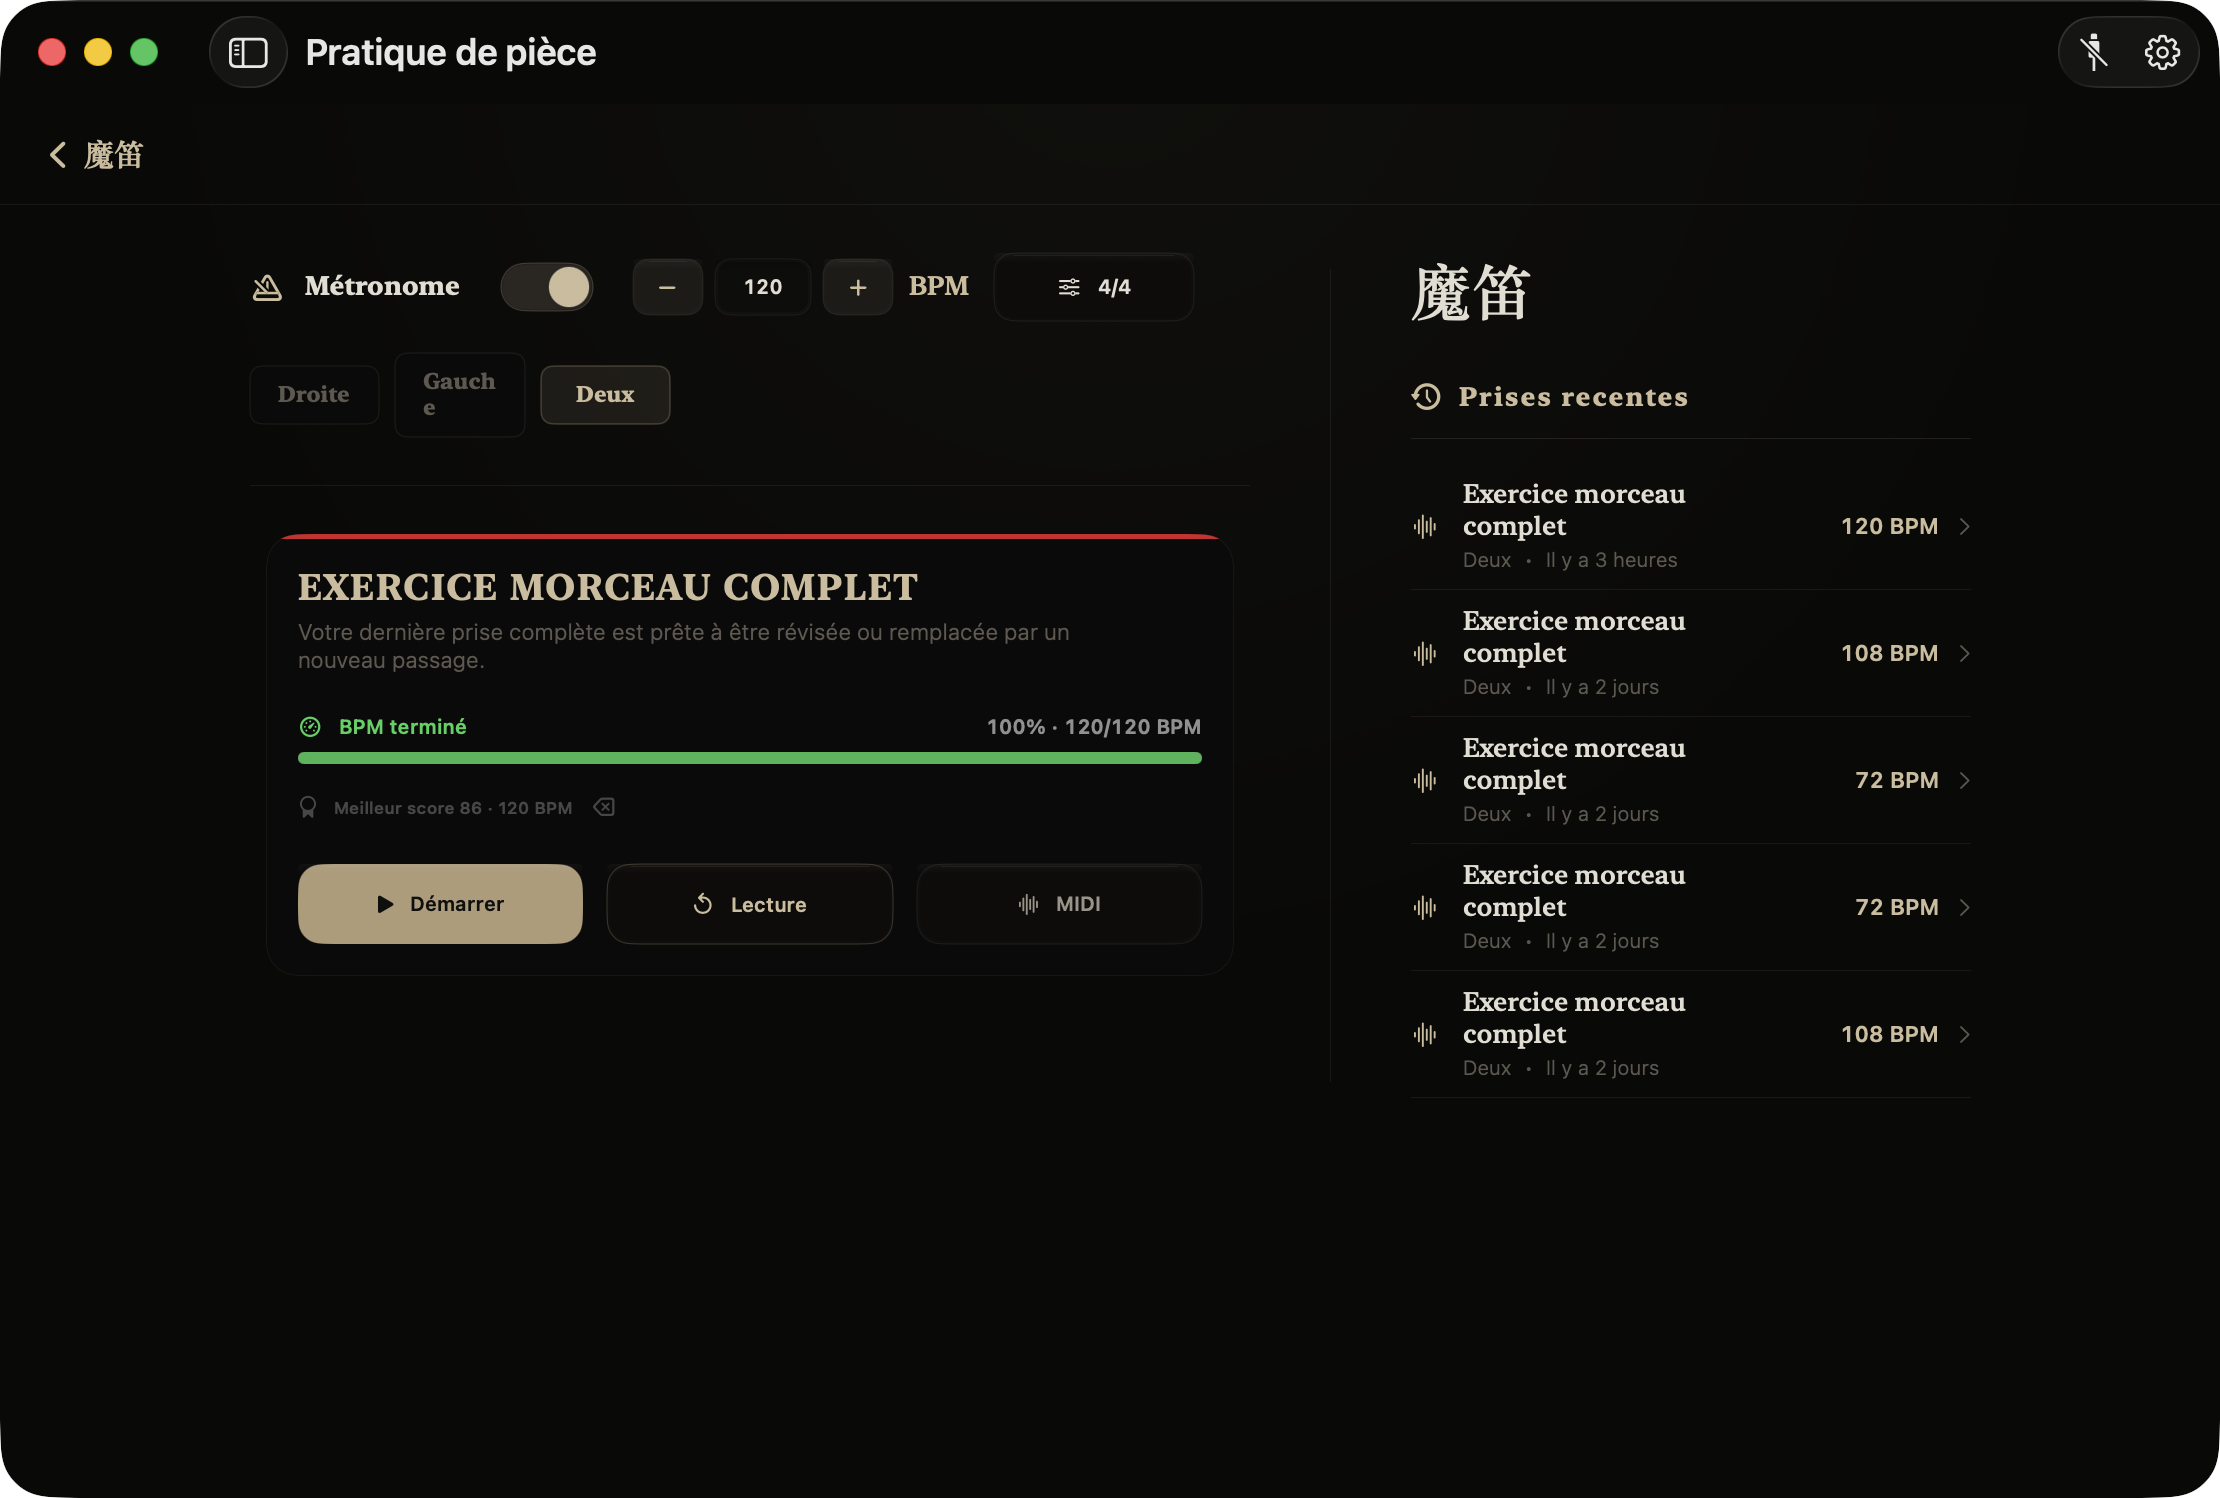The image size is (2220, 1498).
Task: Click waveform icon of the 3 heures take
Action: click(1425, 526)
